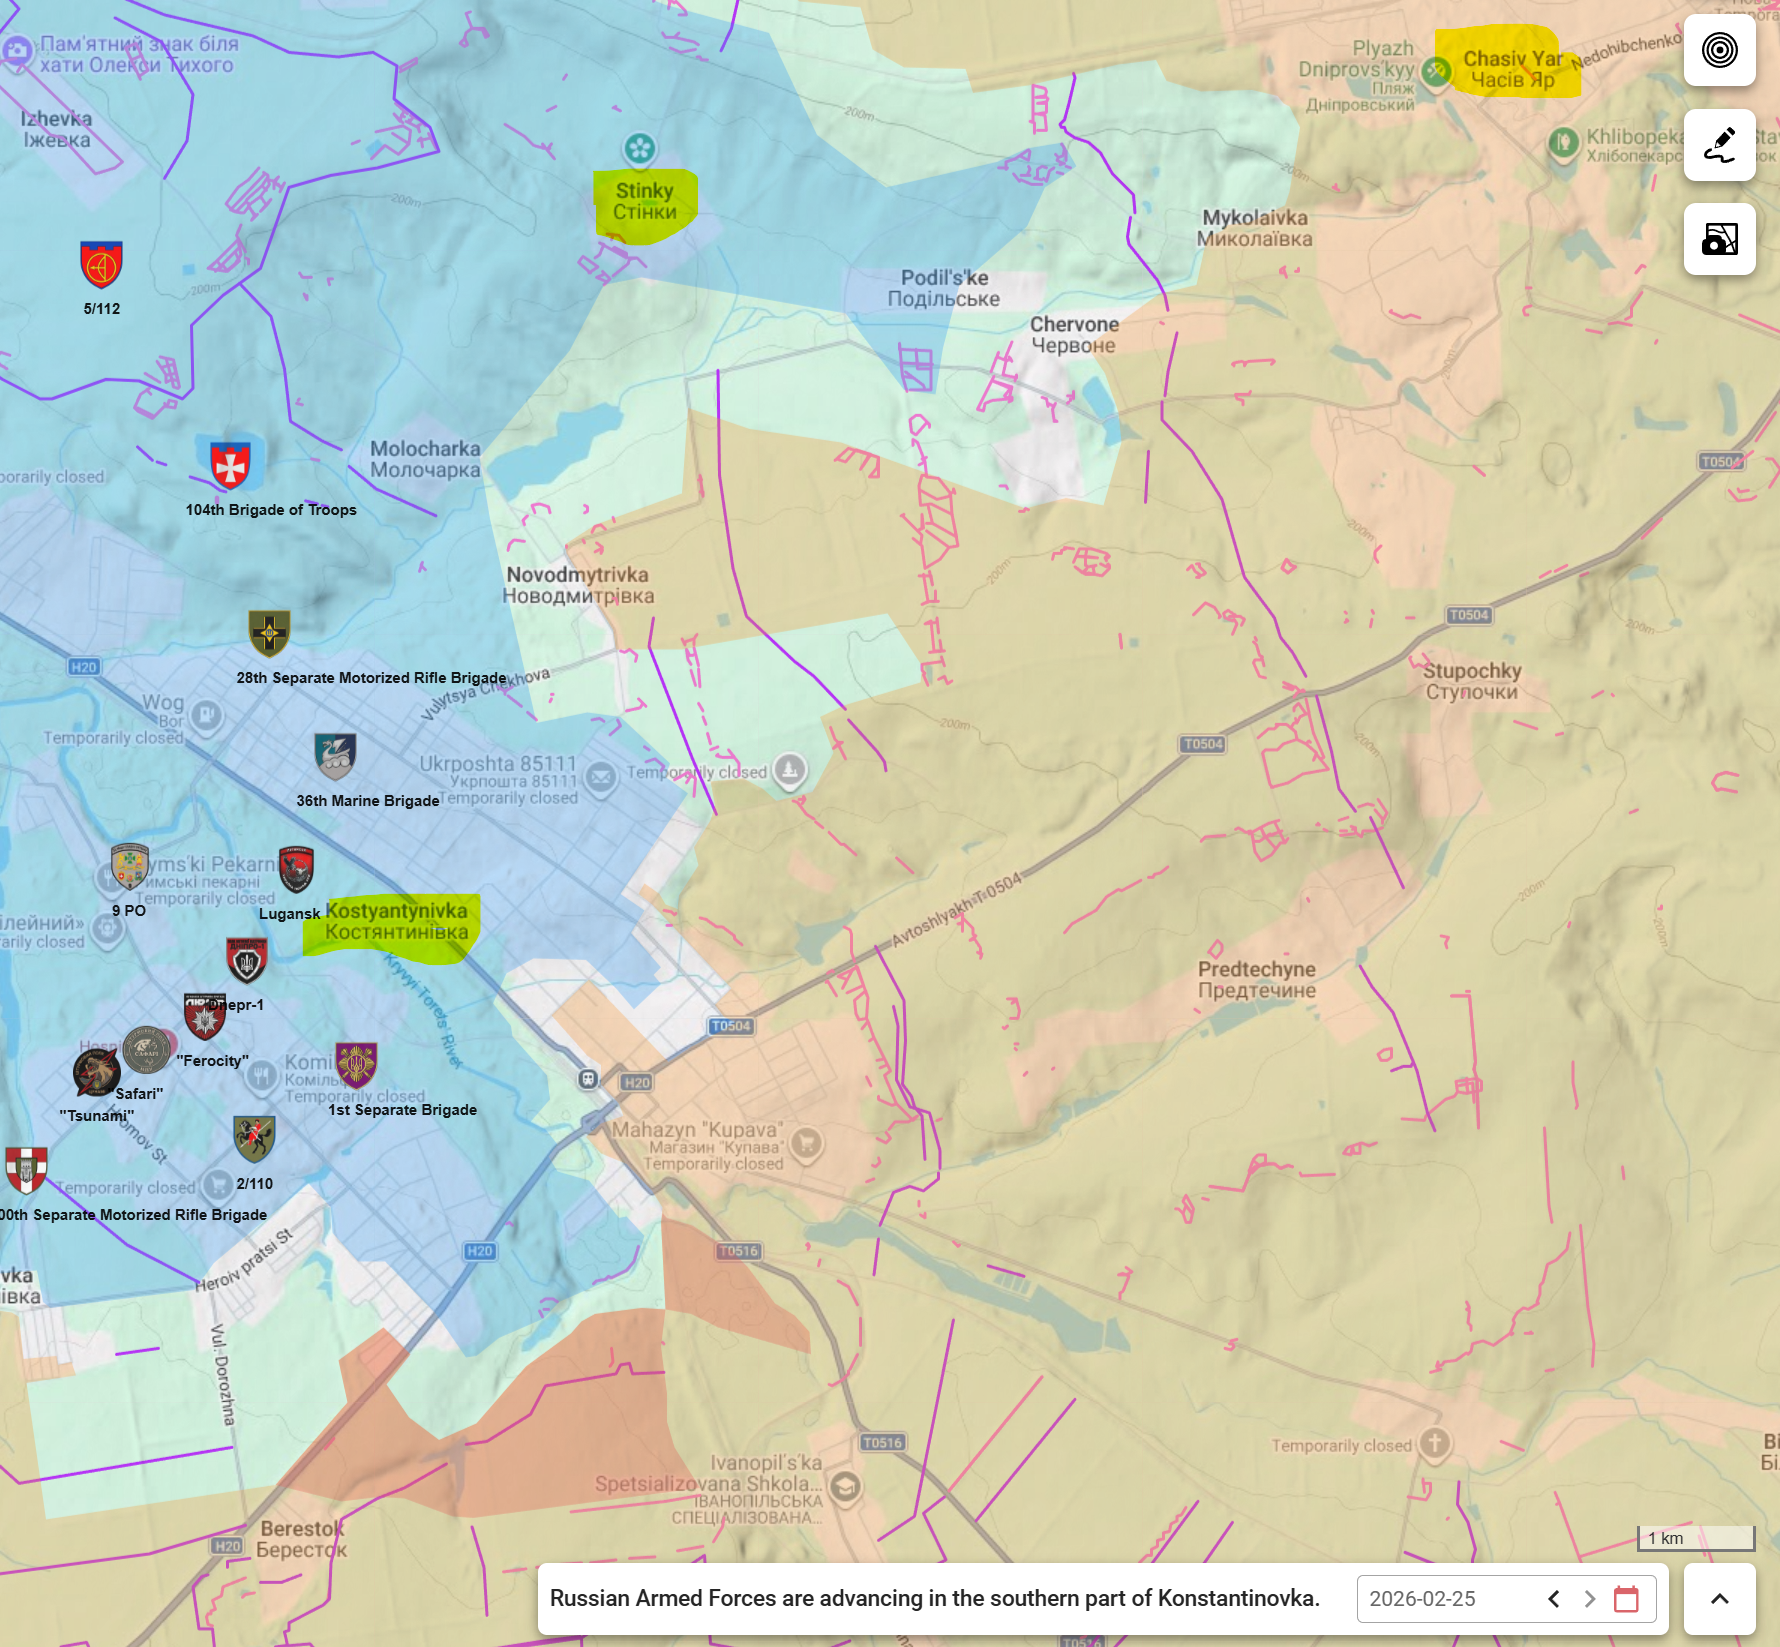Select the Russian Armed Forces advancing news text

pos(935,1598)
